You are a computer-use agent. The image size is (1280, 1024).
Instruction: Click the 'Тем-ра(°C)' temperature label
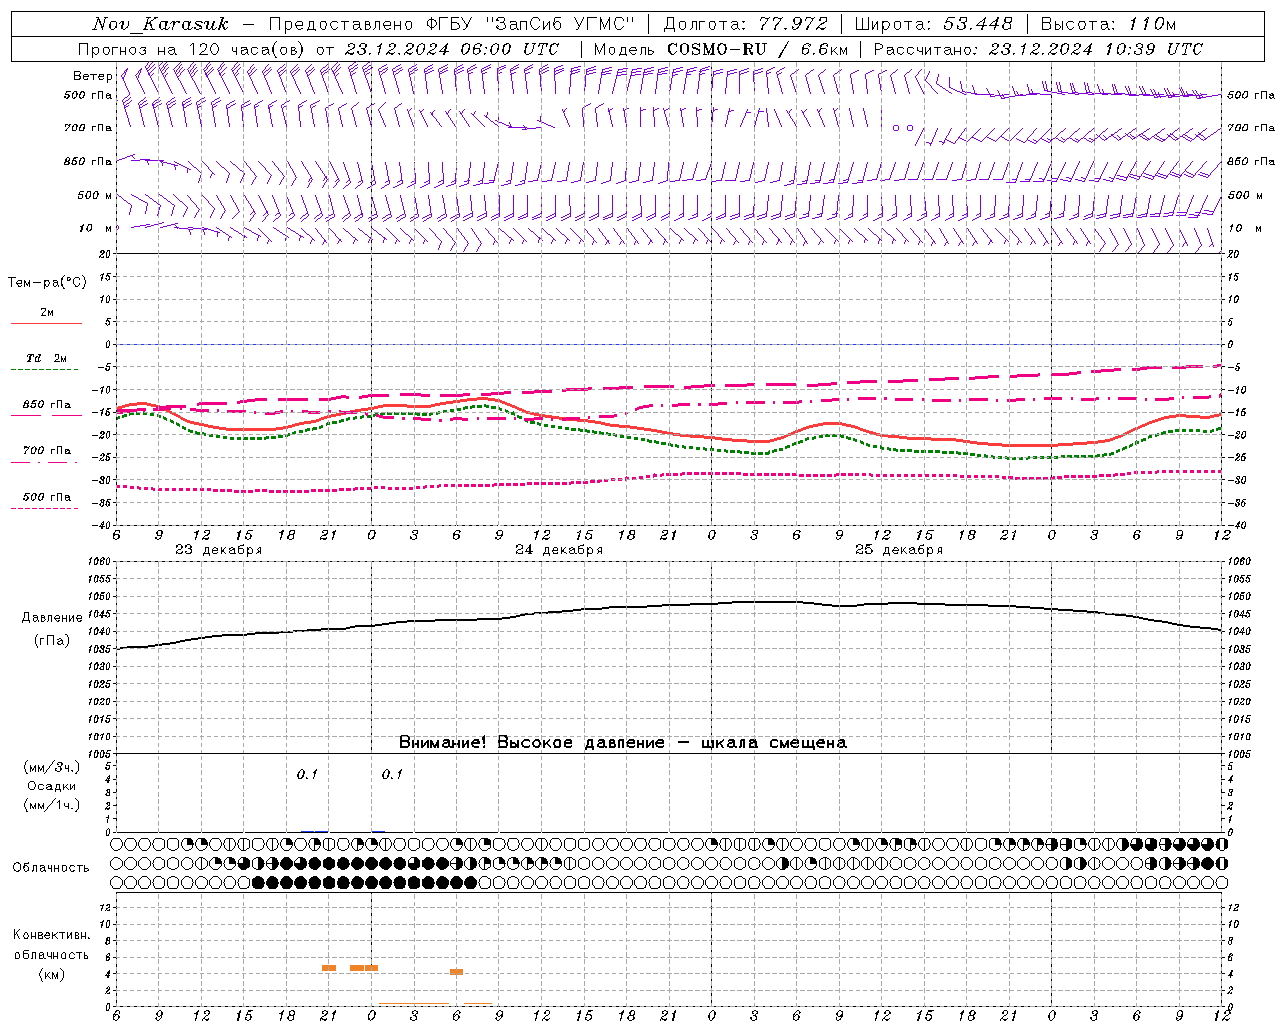point(47,283)
